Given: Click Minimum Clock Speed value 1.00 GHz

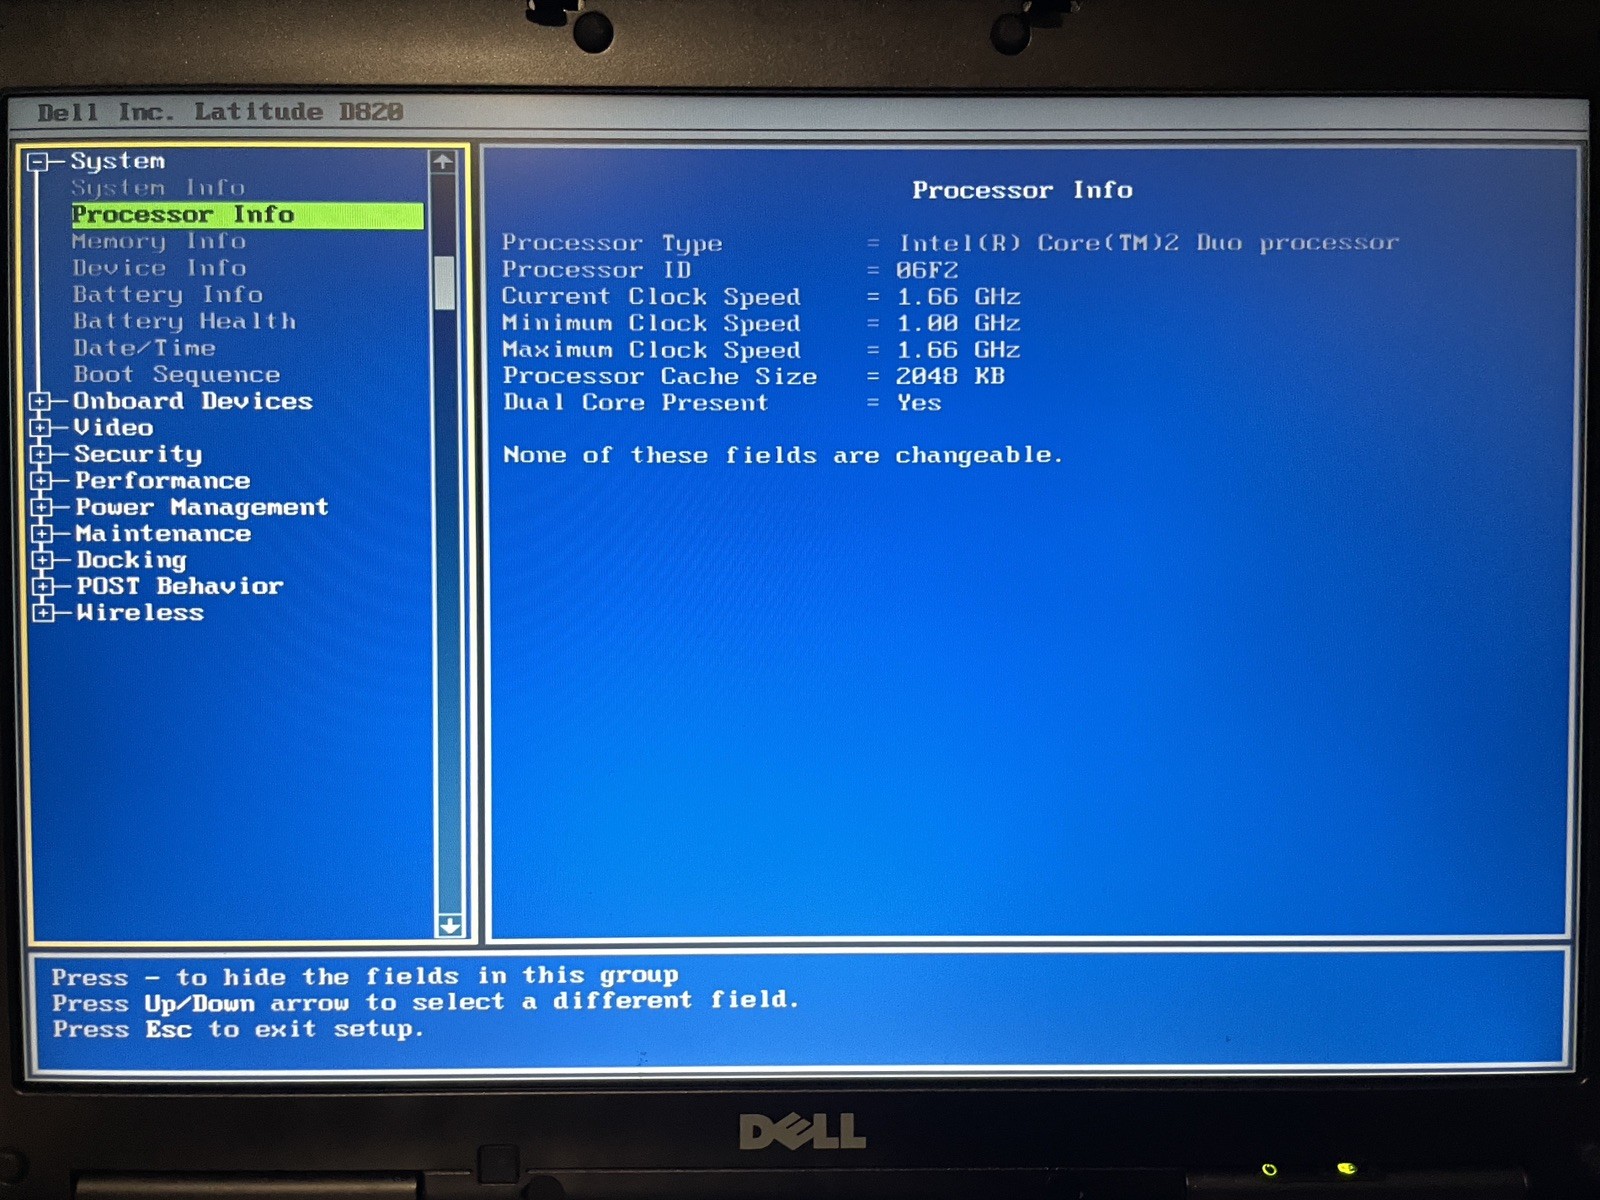Looking at the screenshot, I should (958, 323).
